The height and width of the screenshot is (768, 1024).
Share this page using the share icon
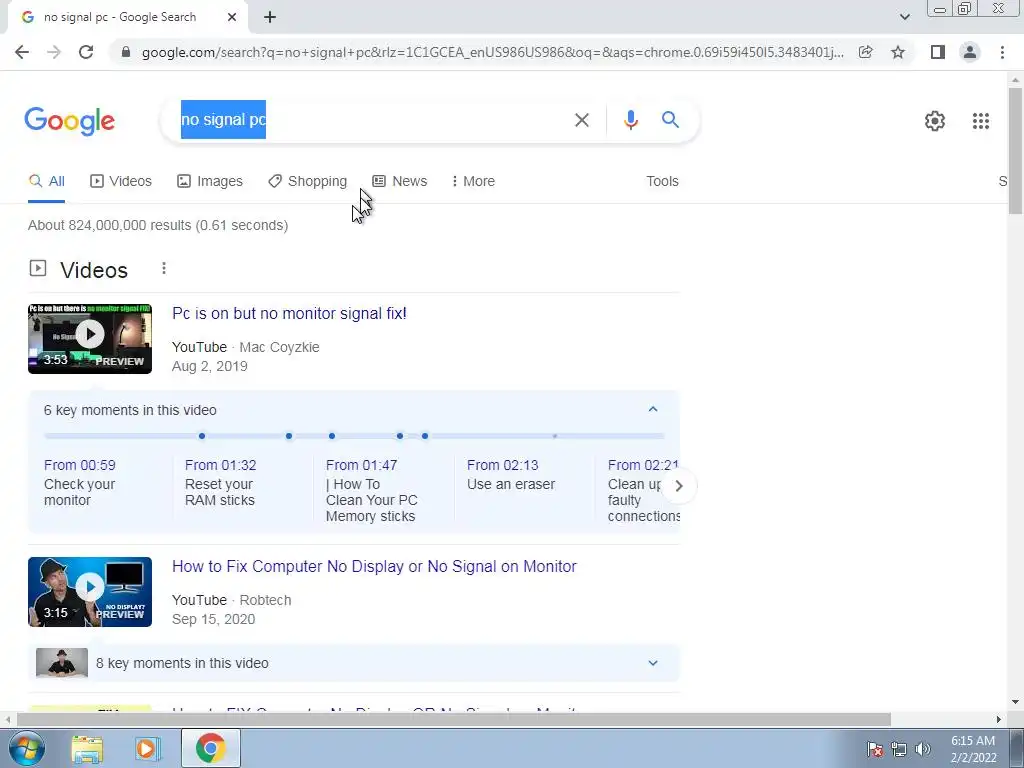click(x=865, y=52)
